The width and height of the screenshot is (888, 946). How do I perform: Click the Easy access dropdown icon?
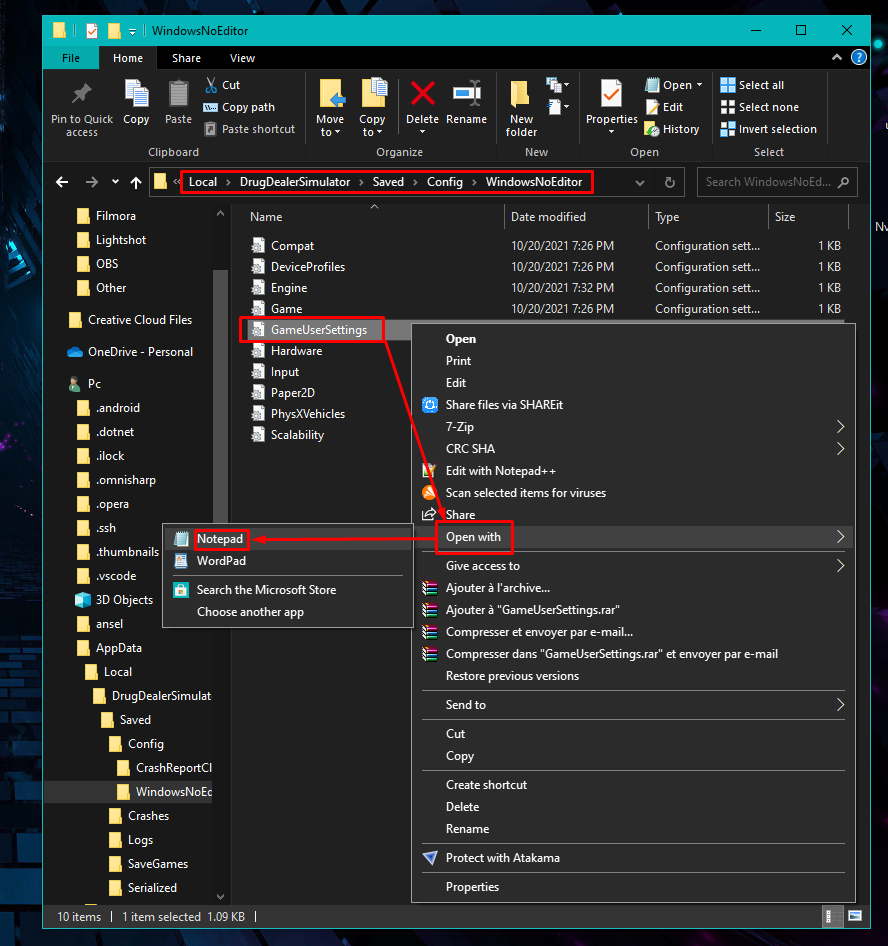[558, 108]
